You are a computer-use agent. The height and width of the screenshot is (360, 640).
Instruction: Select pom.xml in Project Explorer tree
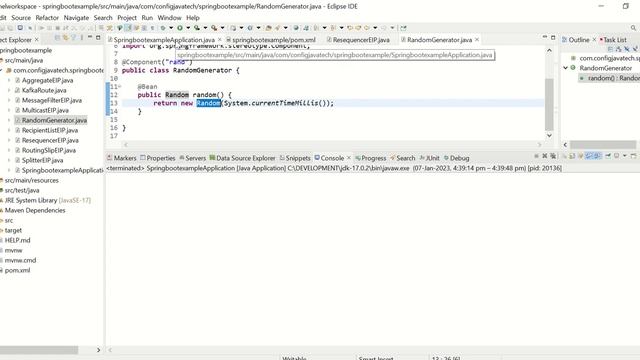coord(17,270)
